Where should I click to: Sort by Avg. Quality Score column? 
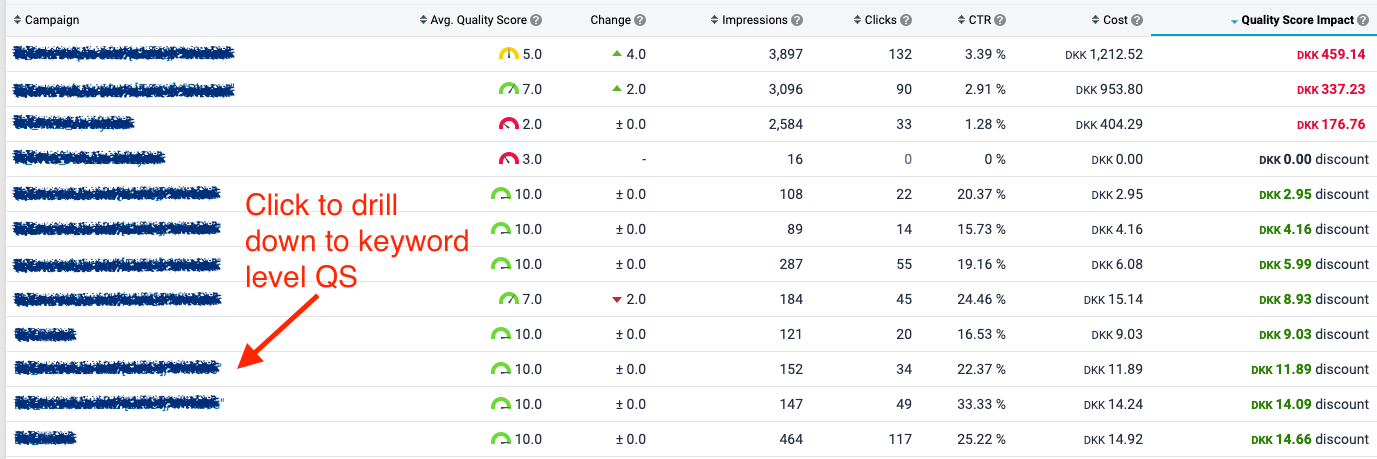pos(478,20)
